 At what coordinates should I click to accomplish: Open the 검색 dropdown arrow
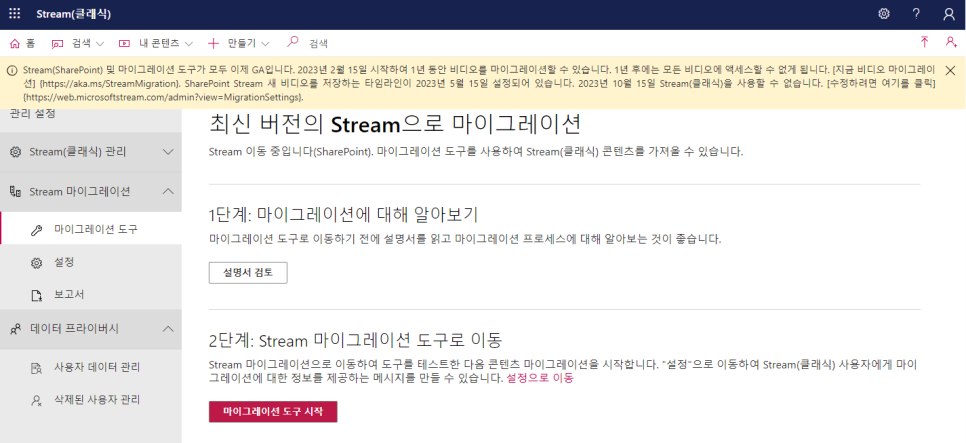(x=100, y=44)
